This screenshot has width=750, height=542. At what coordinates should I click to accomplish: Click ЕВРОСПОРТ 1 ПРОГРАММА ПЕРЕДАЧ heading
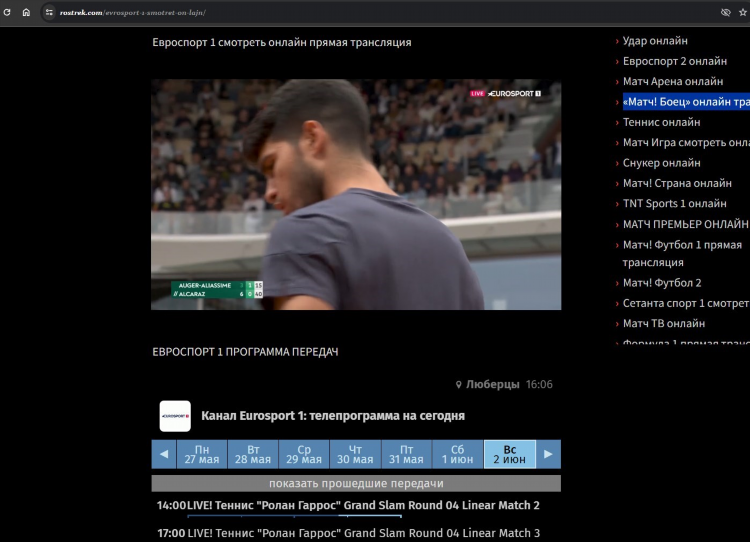[x=245, y=352]
